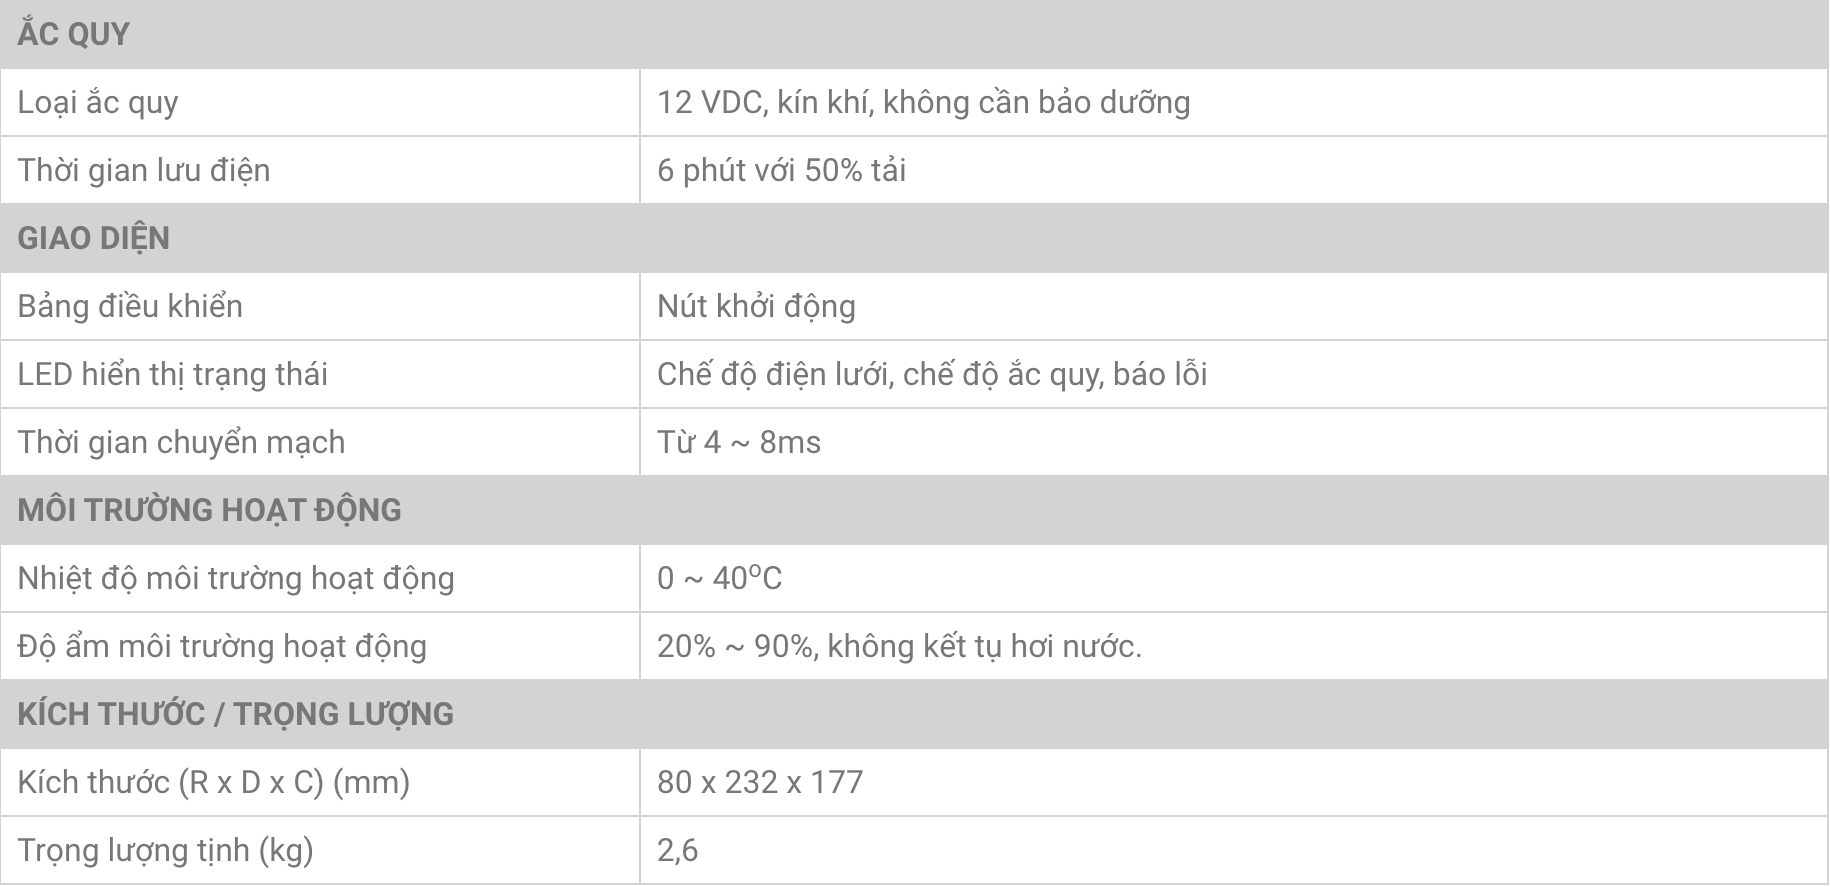Image resolution: width=1830 pixels, height=886 pixels.
Task: Select the "Loại ắc quy" label cell
Action: (98, 102)
